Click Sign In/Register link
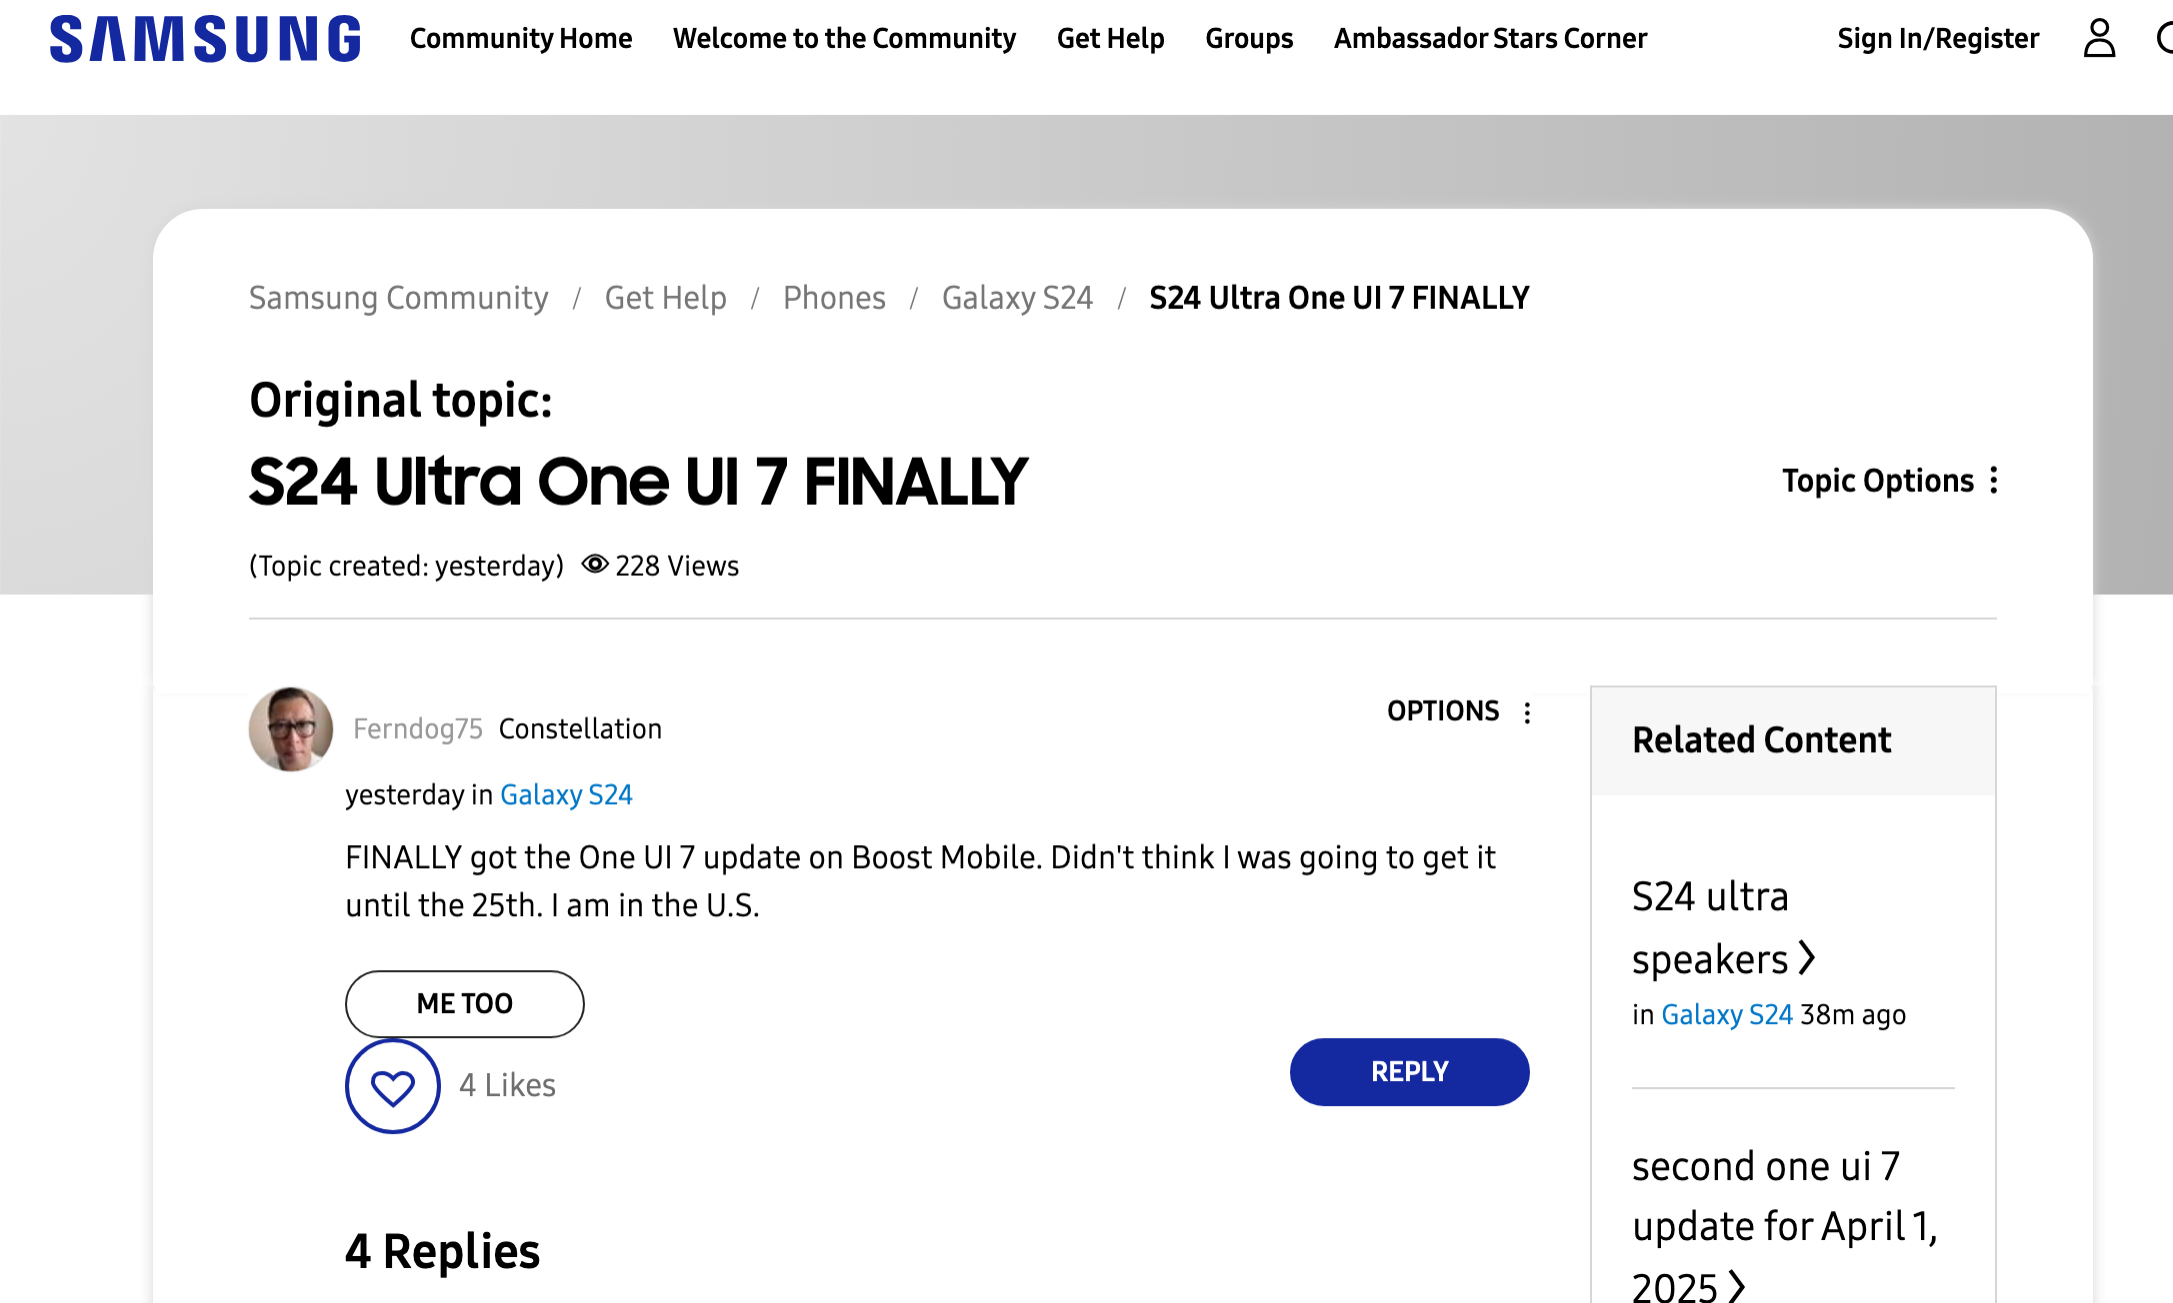 coord(1938,39)
